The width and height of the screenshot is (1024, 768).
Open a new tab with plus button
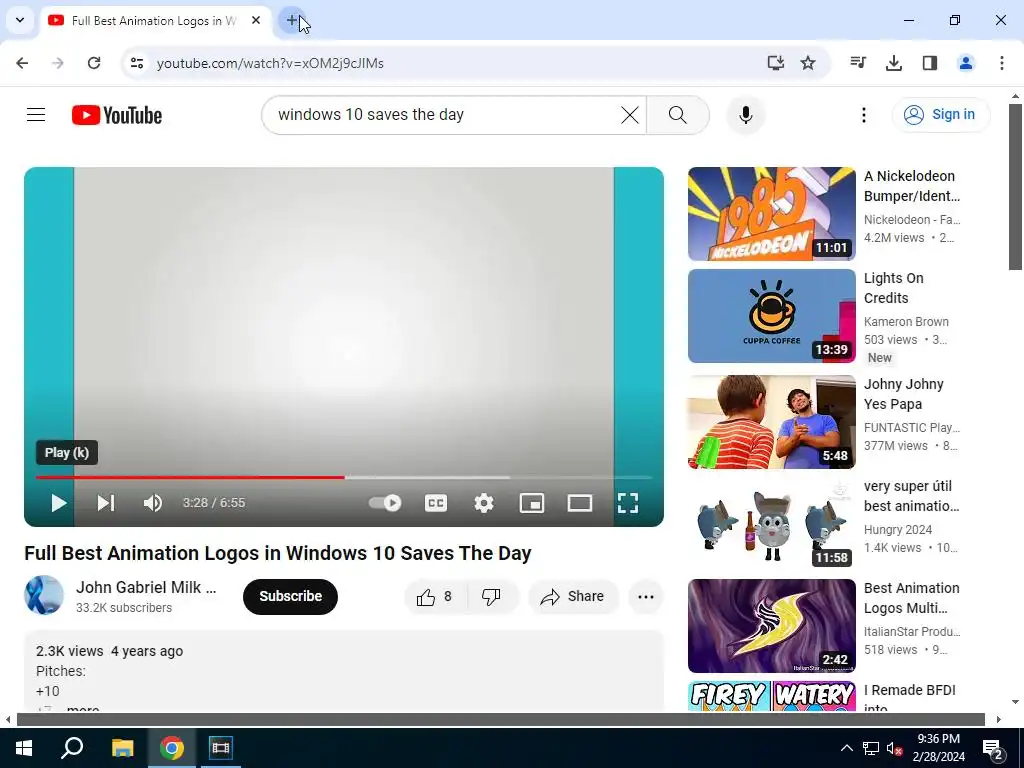coord(292,20)
